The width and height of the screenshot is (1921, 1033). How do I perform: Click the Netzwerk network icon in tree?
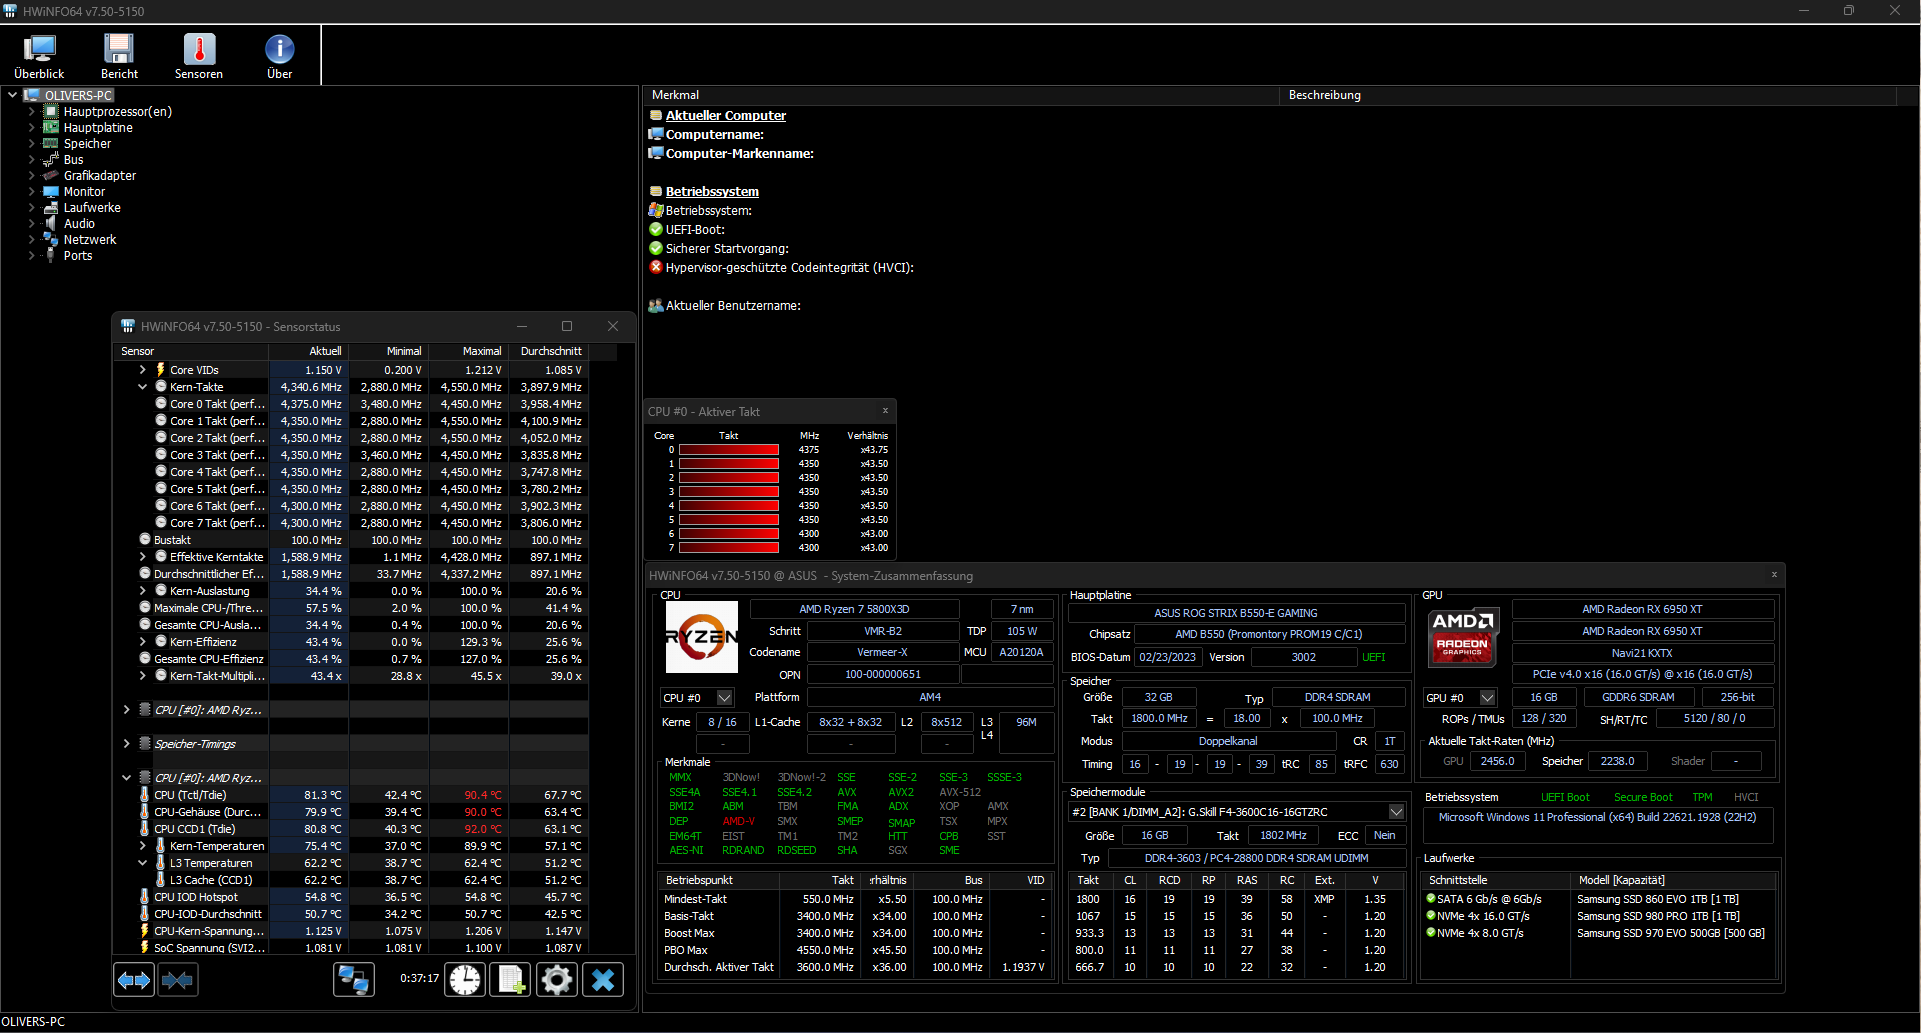pos(51,240)
